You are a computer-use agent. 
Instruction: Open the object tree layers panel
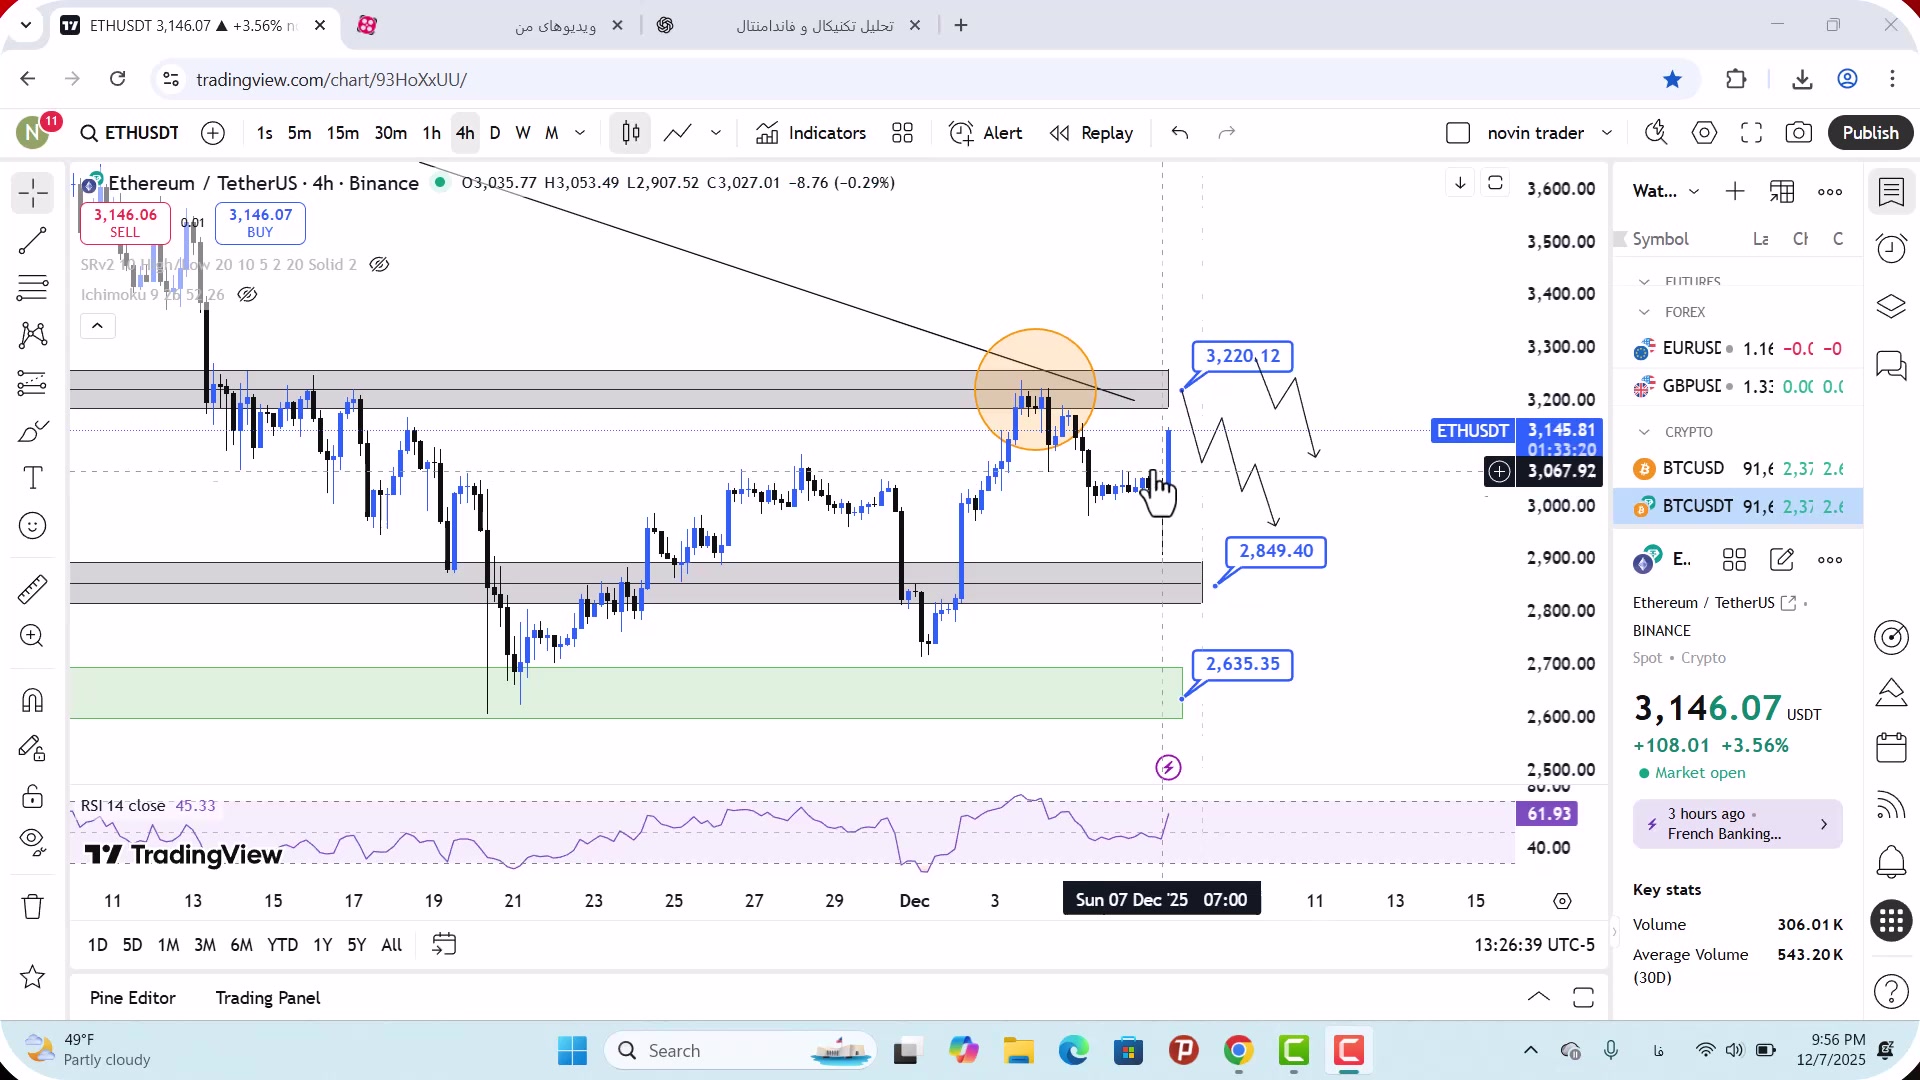coord(1891,306)
